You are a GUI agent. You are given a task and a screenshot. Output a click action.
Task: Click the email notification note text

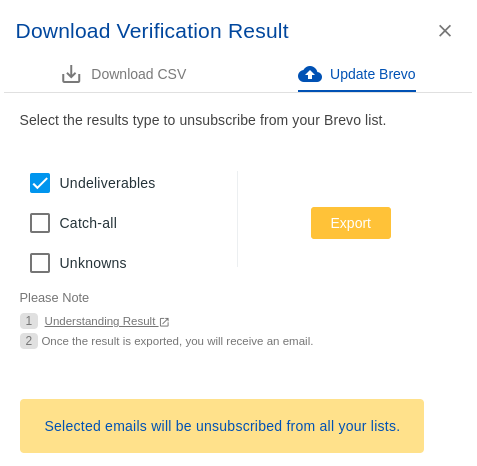click(x=177, y=341)
